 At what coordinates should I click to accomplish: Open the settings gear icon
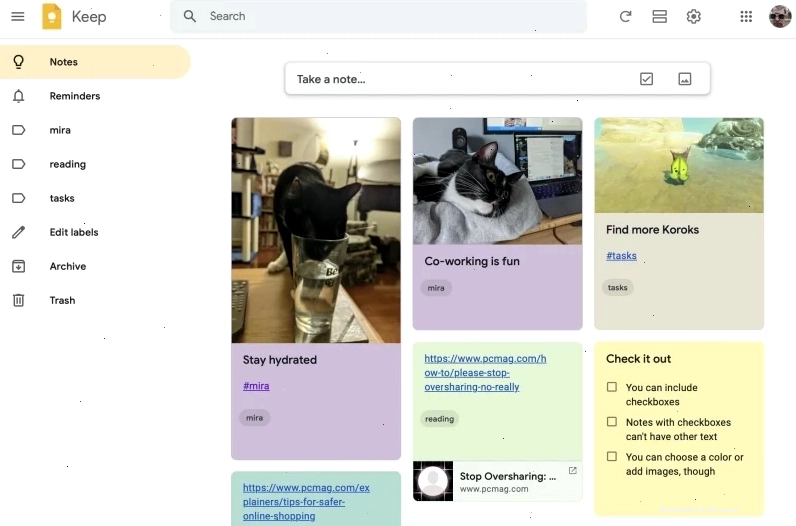[693, 16]
